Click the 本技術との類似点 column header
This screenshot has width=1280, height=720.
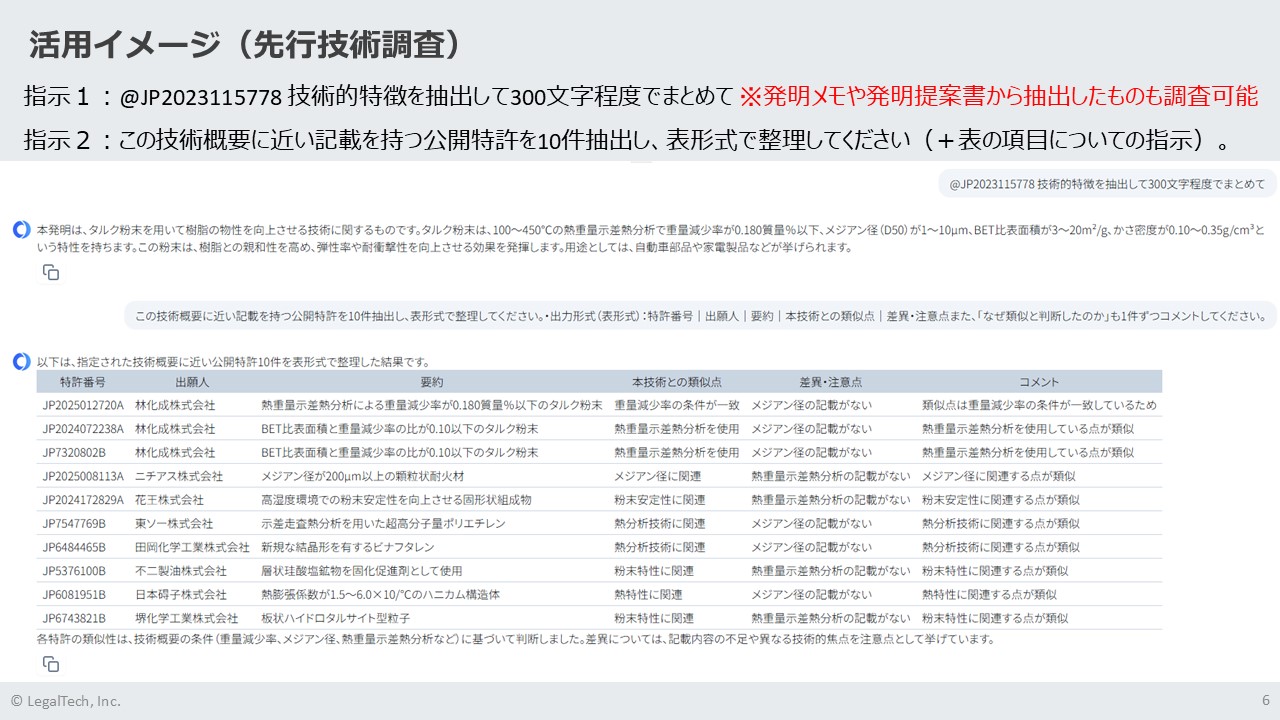677,382
